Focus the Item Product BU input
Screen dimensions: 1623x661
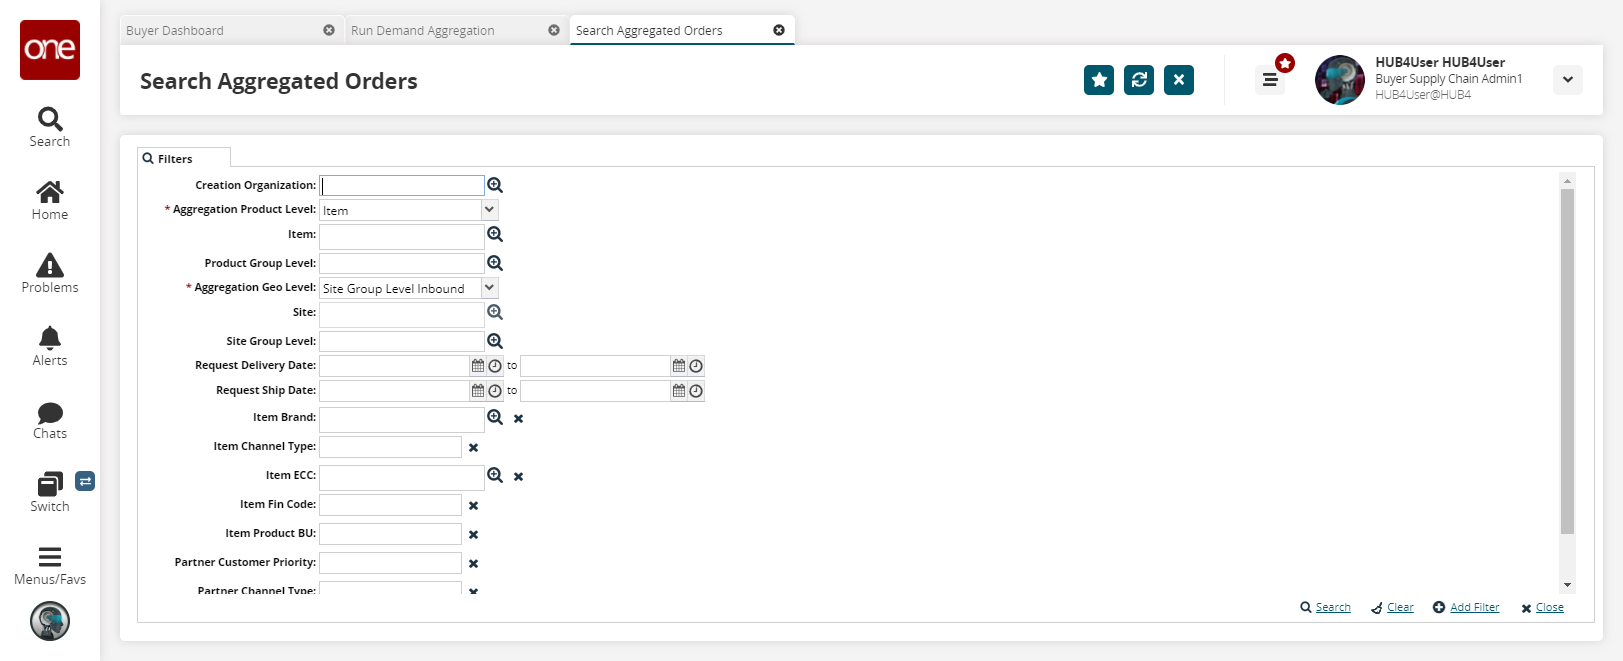(391, 534)
